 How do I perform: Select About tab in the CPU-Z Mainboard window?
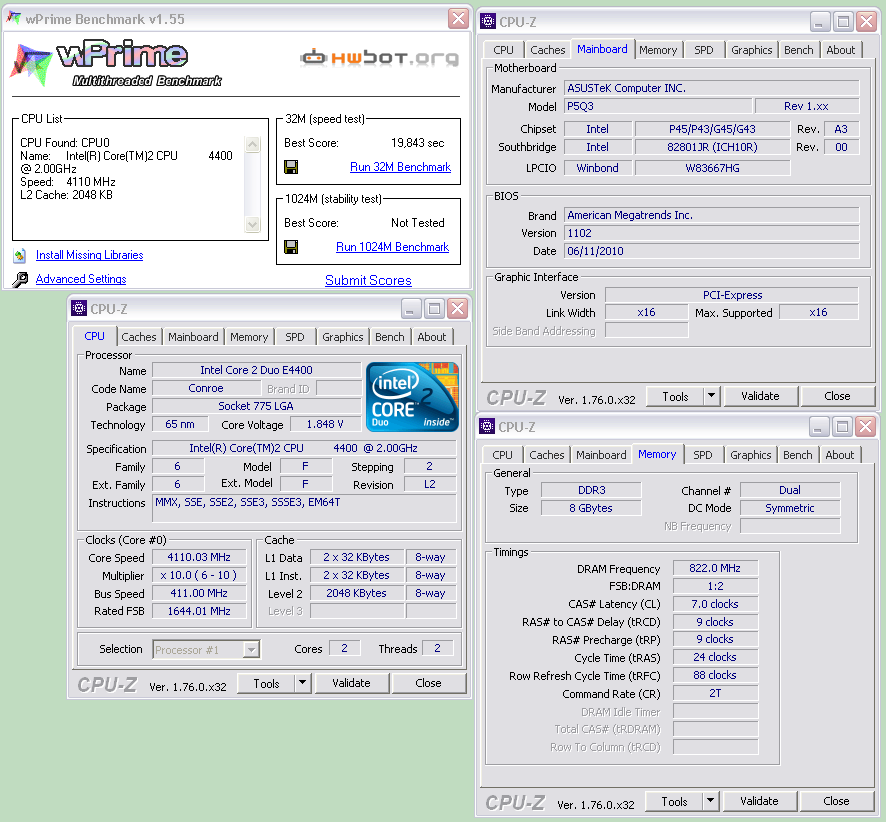pyautogui.click(x=840, y=50)
